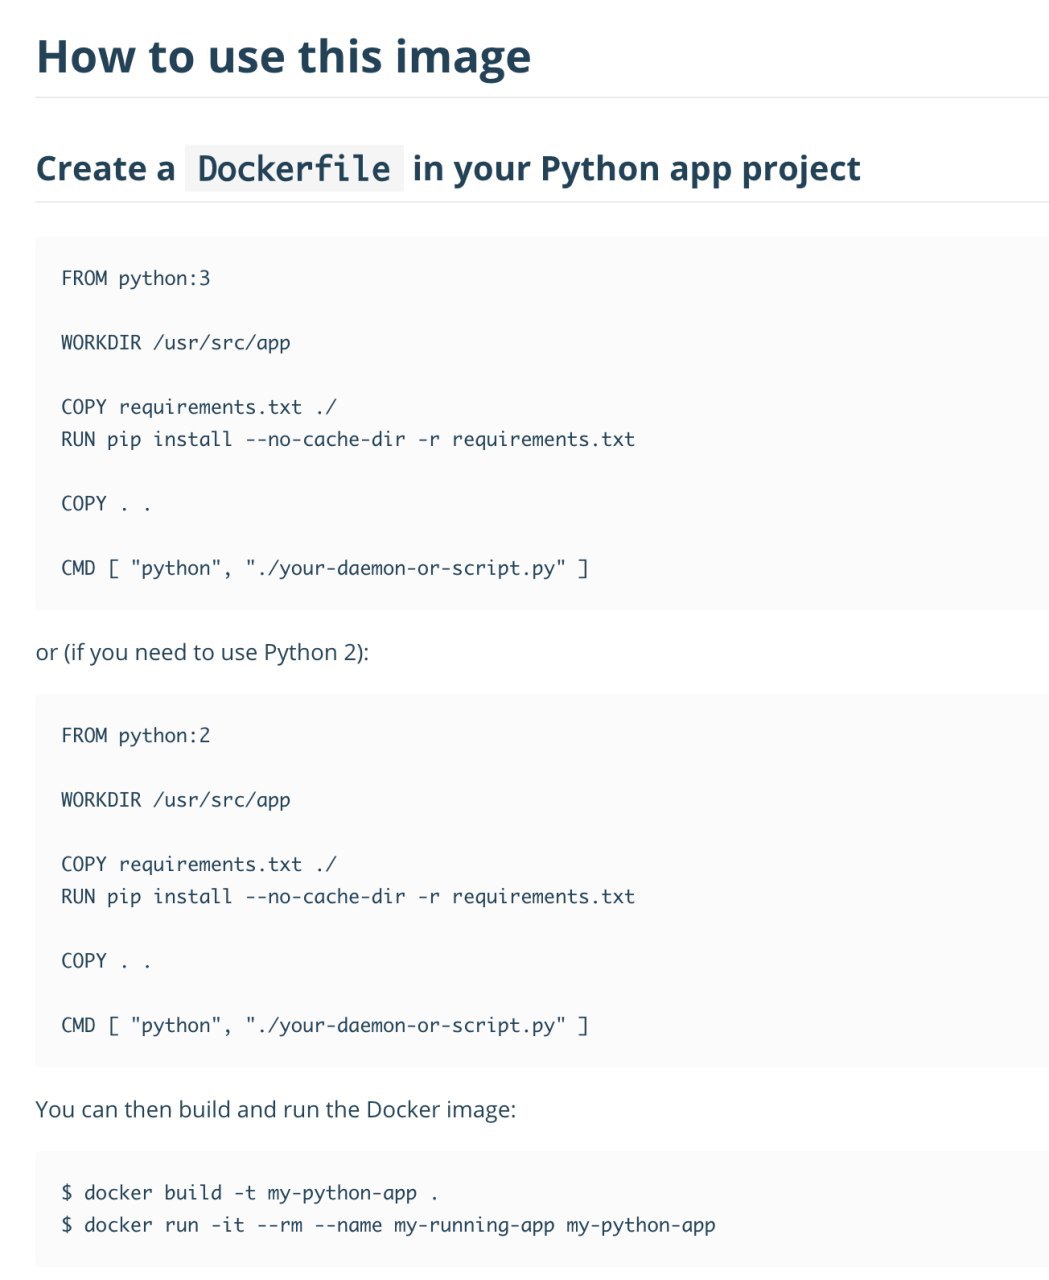Click "COPY . ." line in Python 3 block
This screenshot has width=1049, height=1280.
[x=106, y=503]
